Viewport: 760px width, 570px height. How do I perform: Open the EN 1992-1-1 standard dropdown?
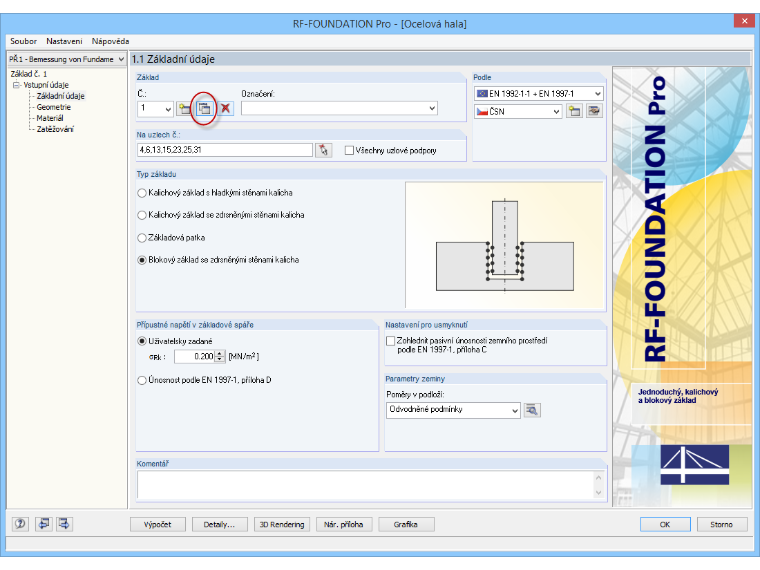tap(598, 94)
